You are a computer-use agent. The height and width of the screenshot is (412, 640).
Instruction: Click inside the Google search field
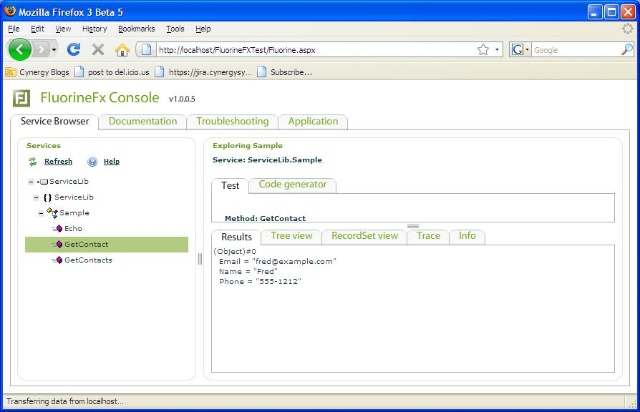(x=576, y=50)
